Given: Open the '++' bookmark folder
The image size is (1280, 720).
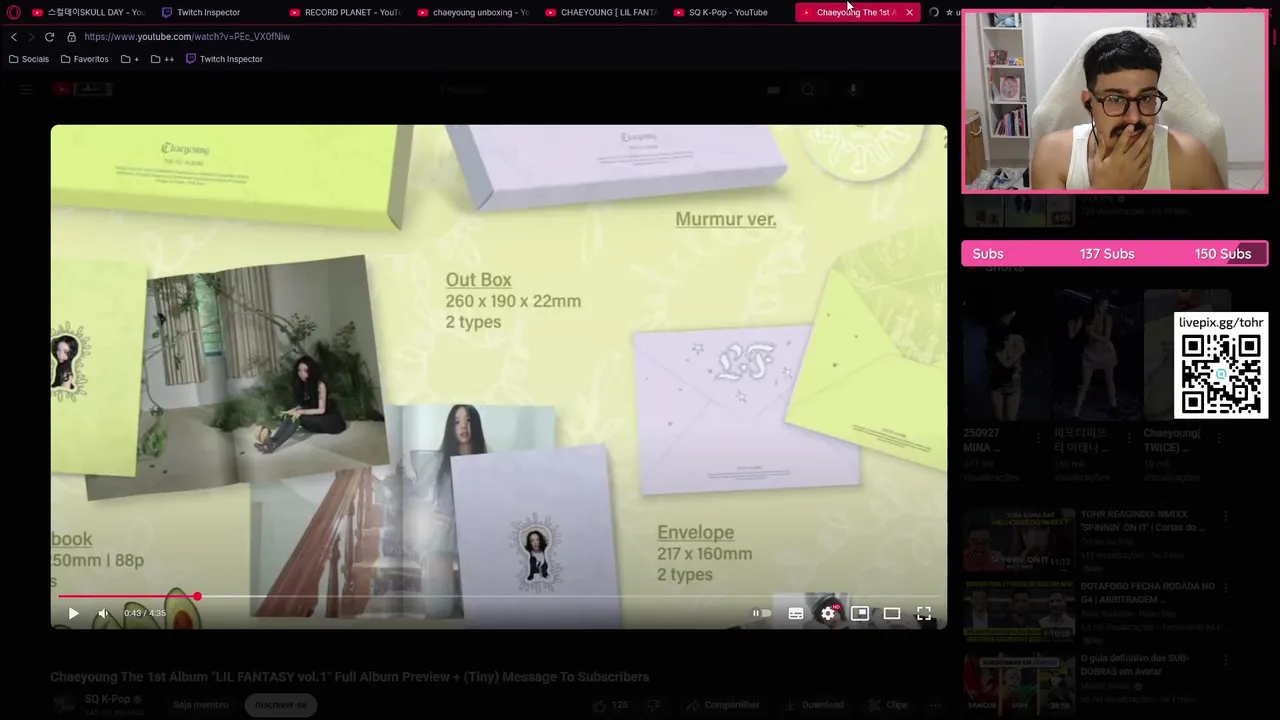Looking at the screenshot, I should click(x=162, y=59).
